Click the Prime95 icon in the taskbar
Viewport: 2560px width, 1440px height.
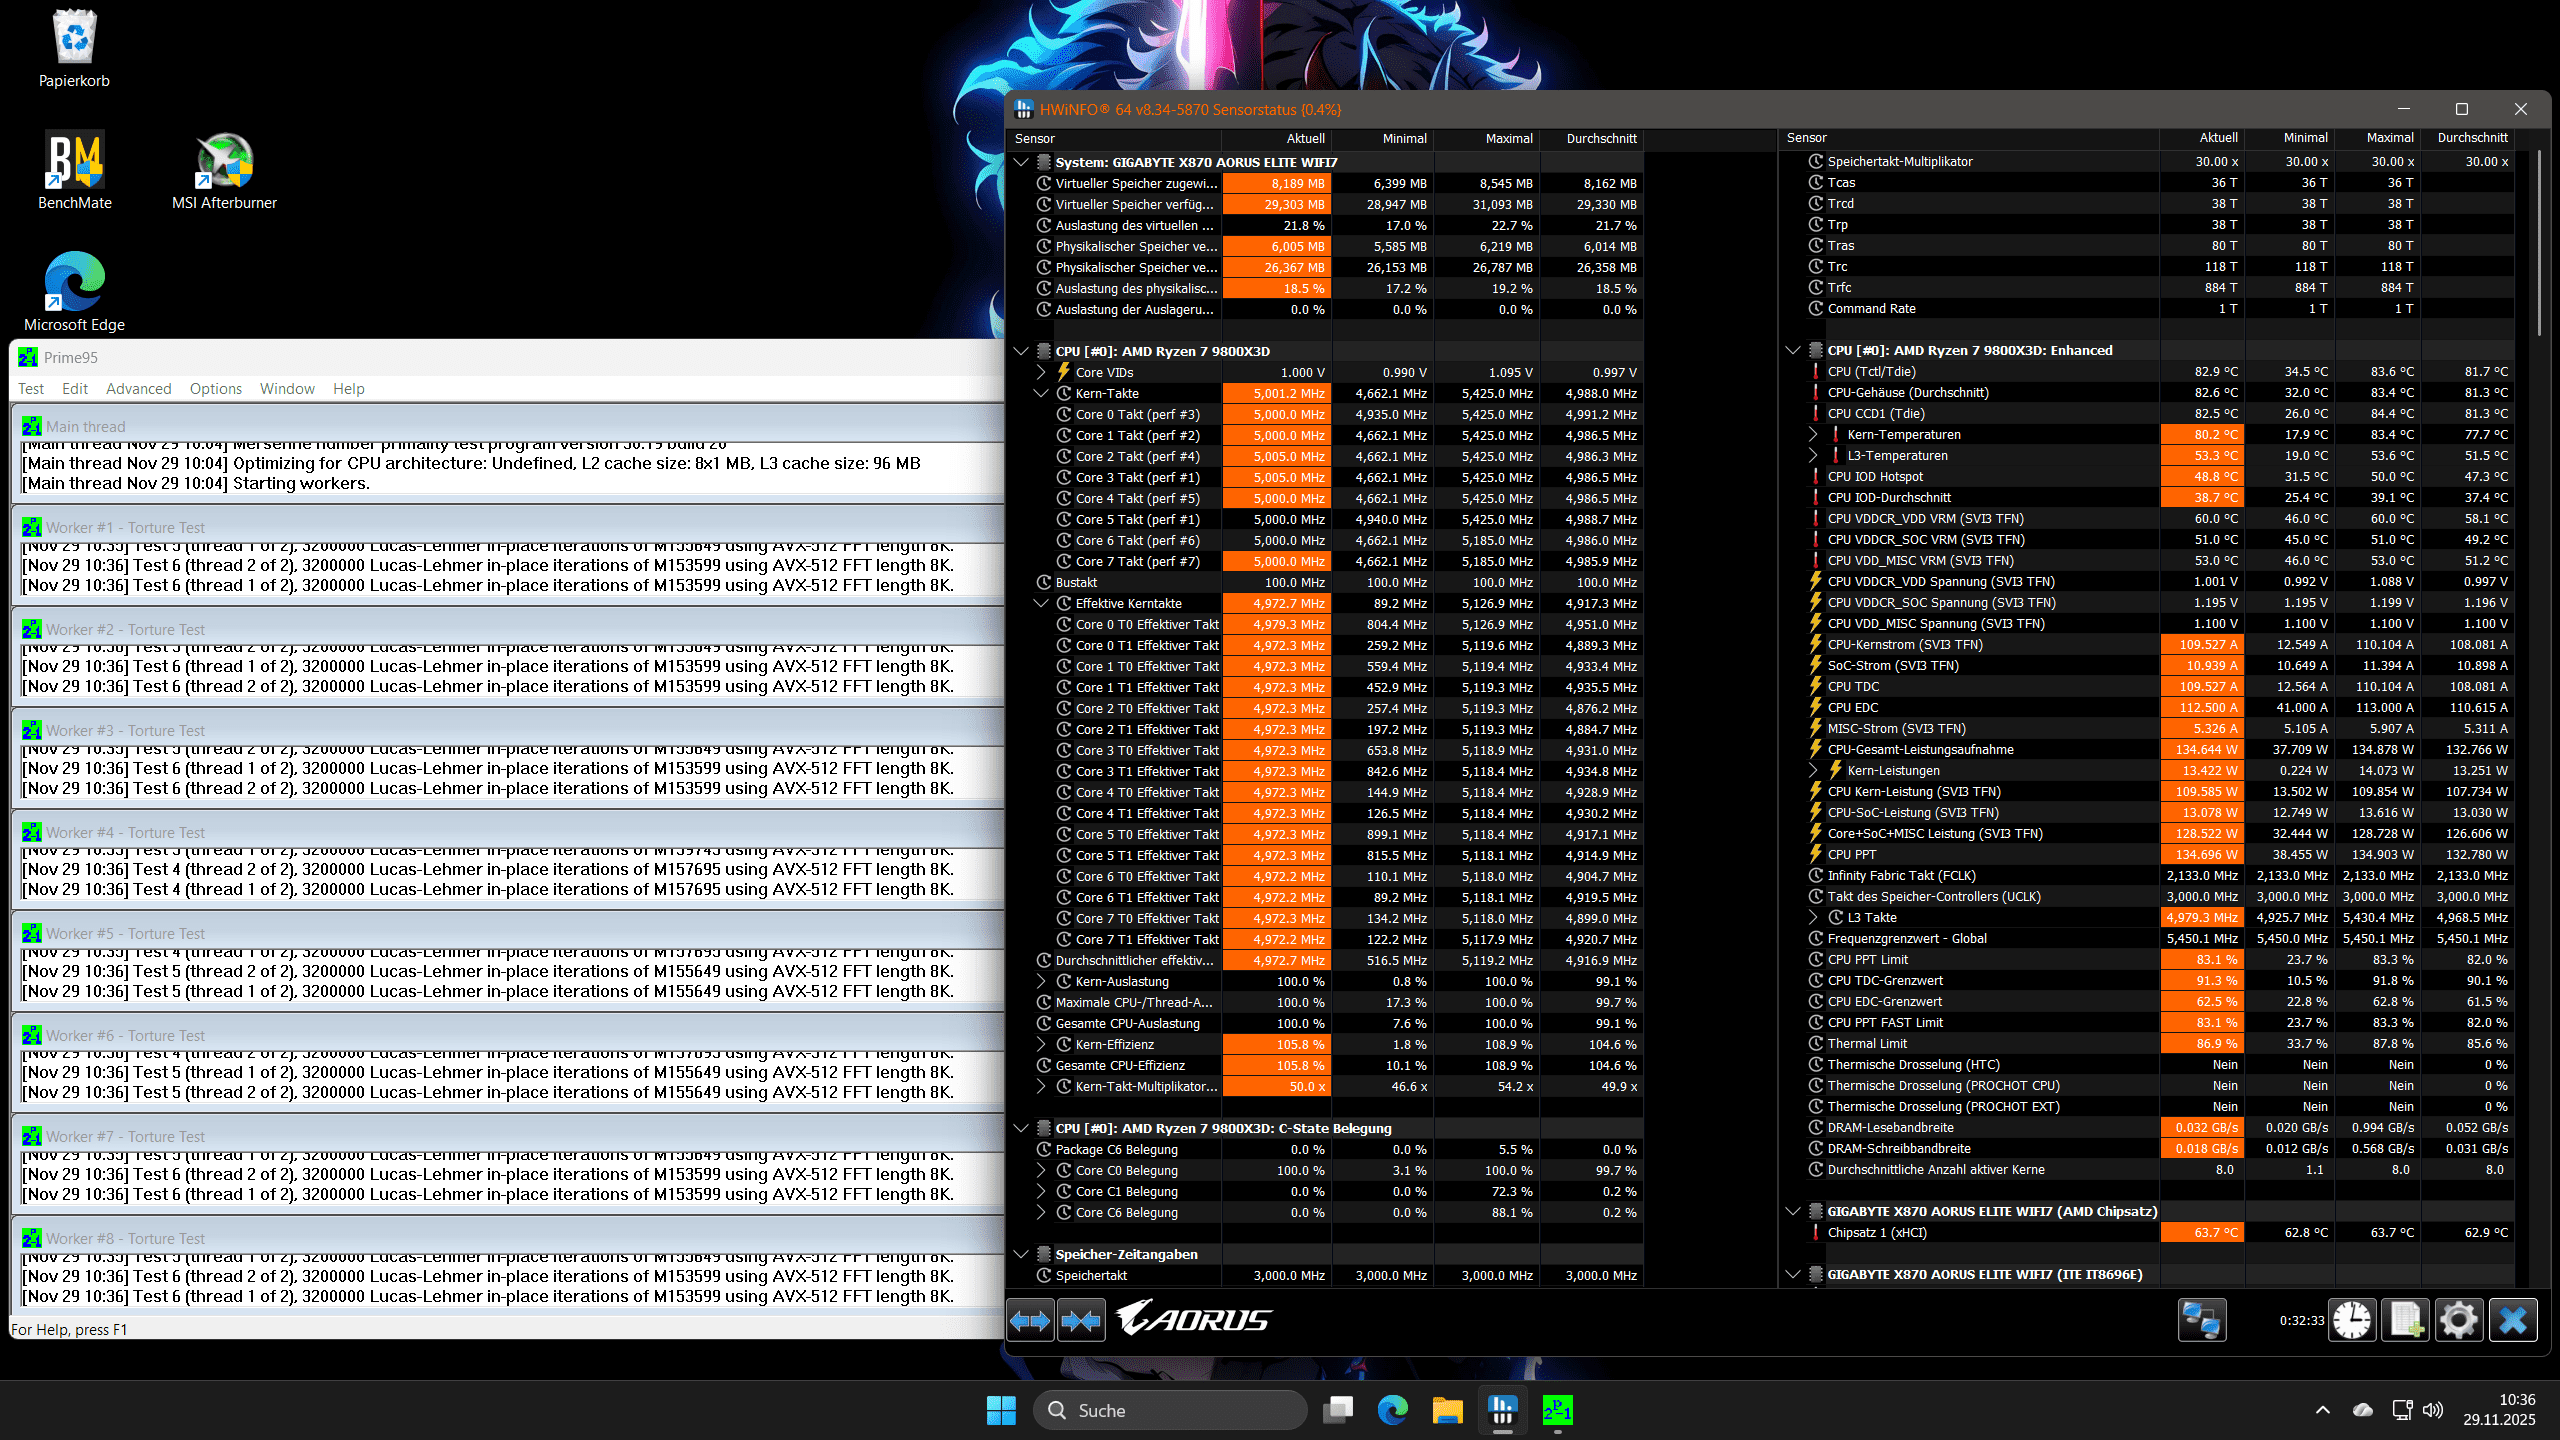1557,1410
